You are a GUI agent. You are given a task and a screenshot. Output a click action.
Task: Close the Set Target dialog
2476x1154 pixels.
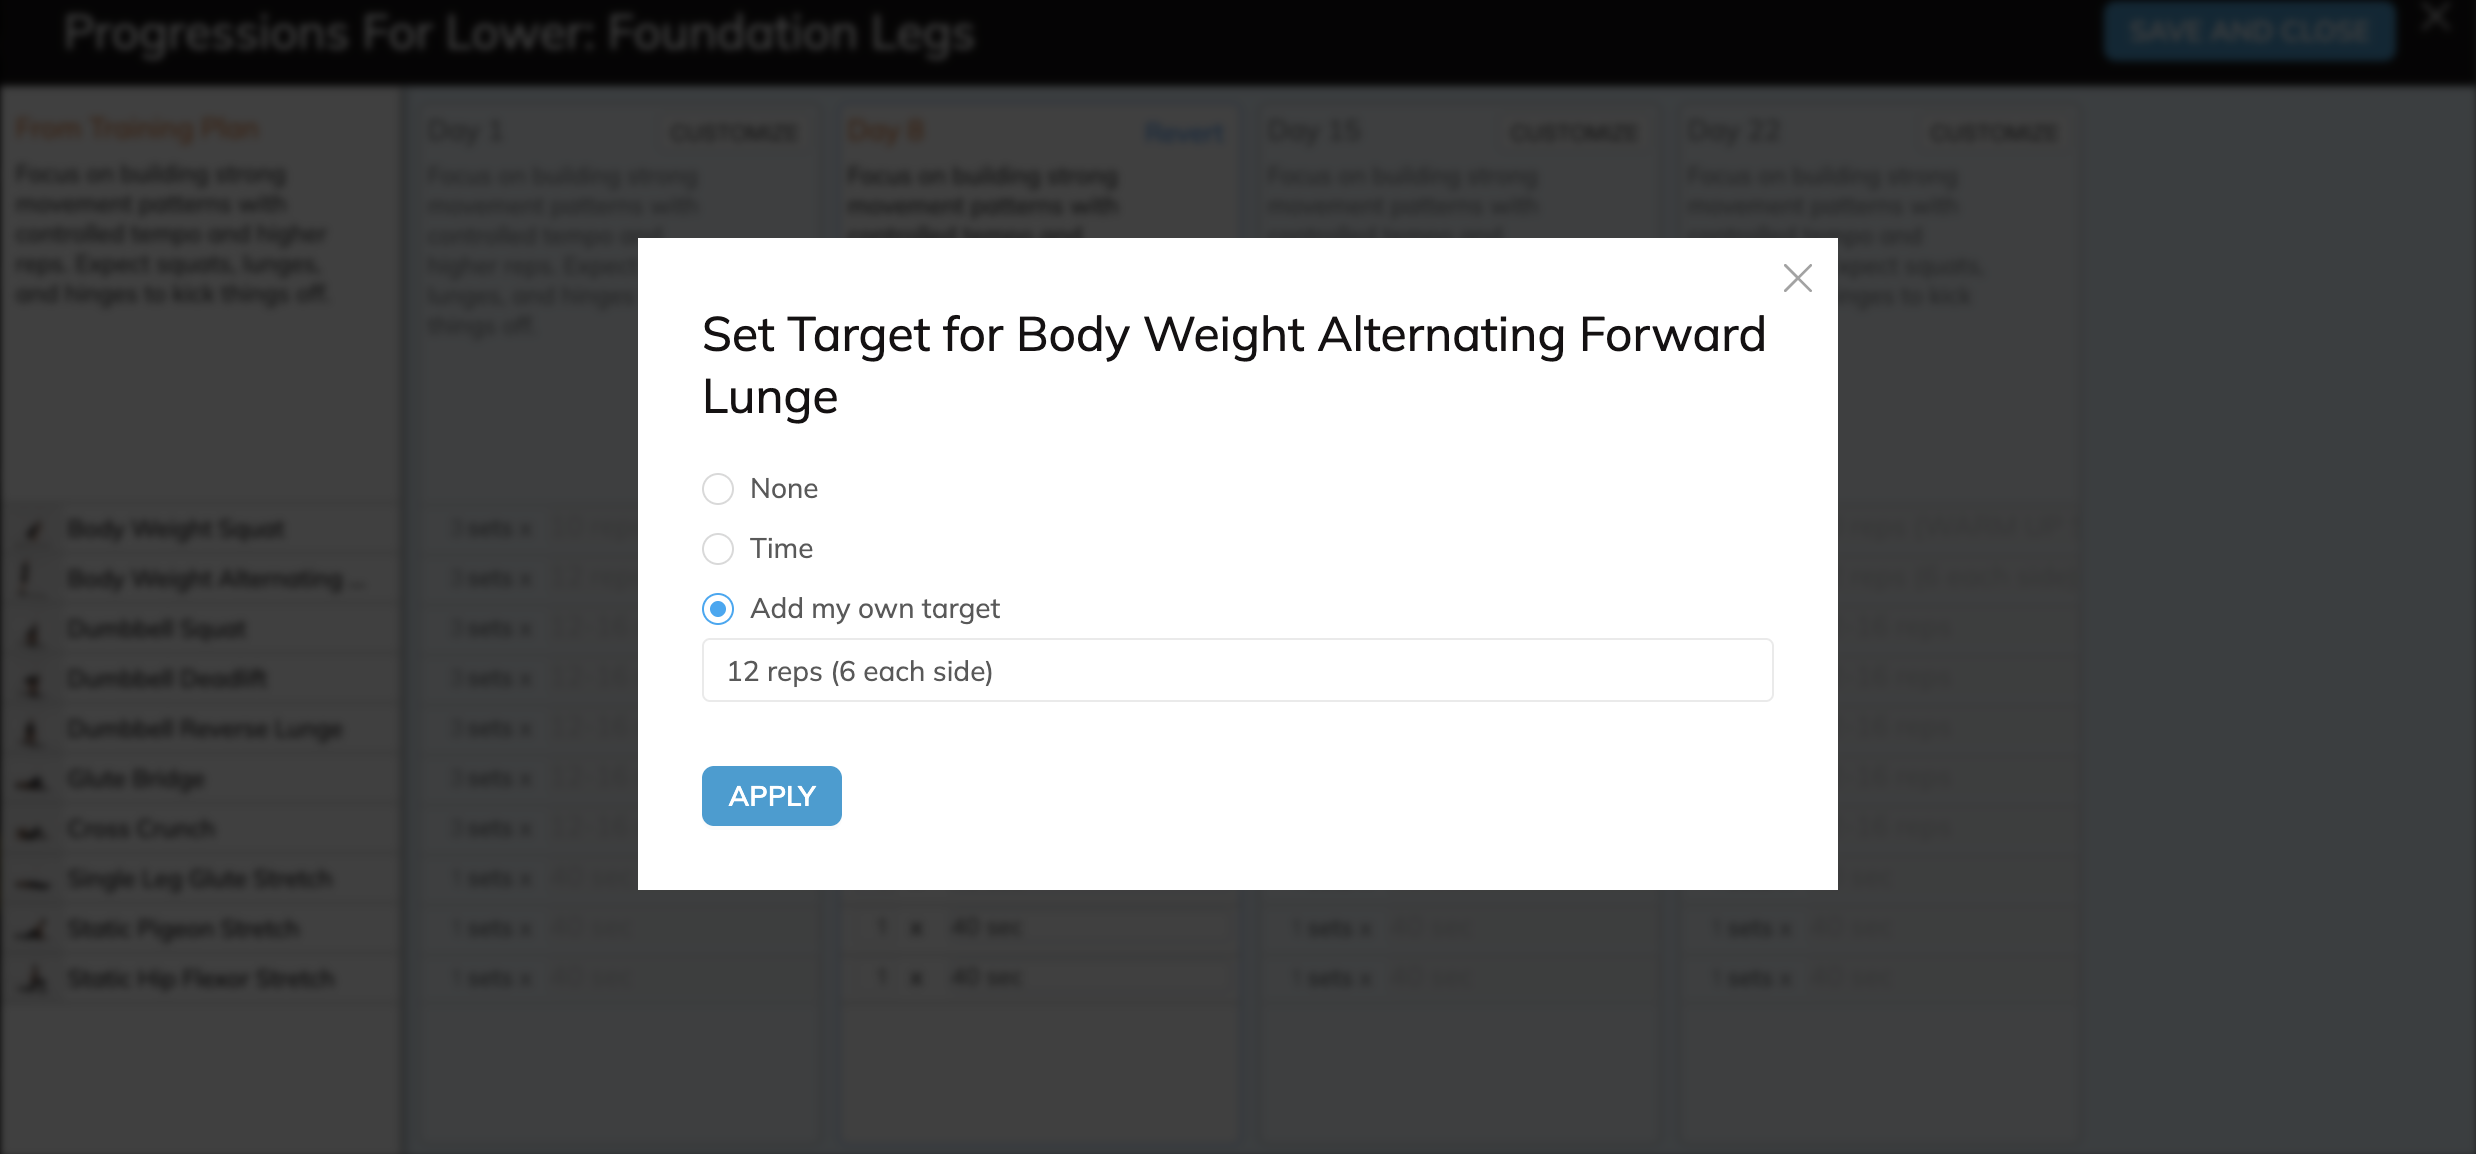coord(1797,278)
